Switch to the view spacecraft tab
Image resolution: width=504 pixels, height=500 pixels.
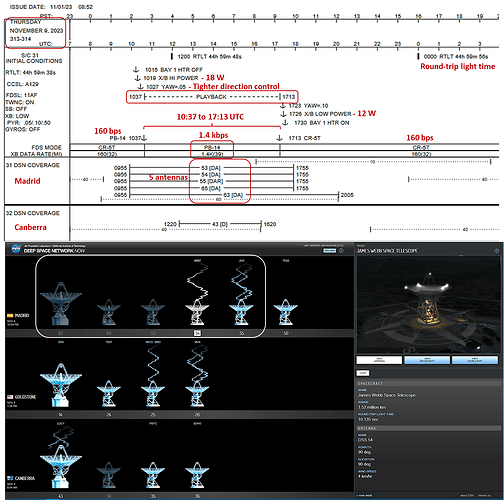coord(427,360)
